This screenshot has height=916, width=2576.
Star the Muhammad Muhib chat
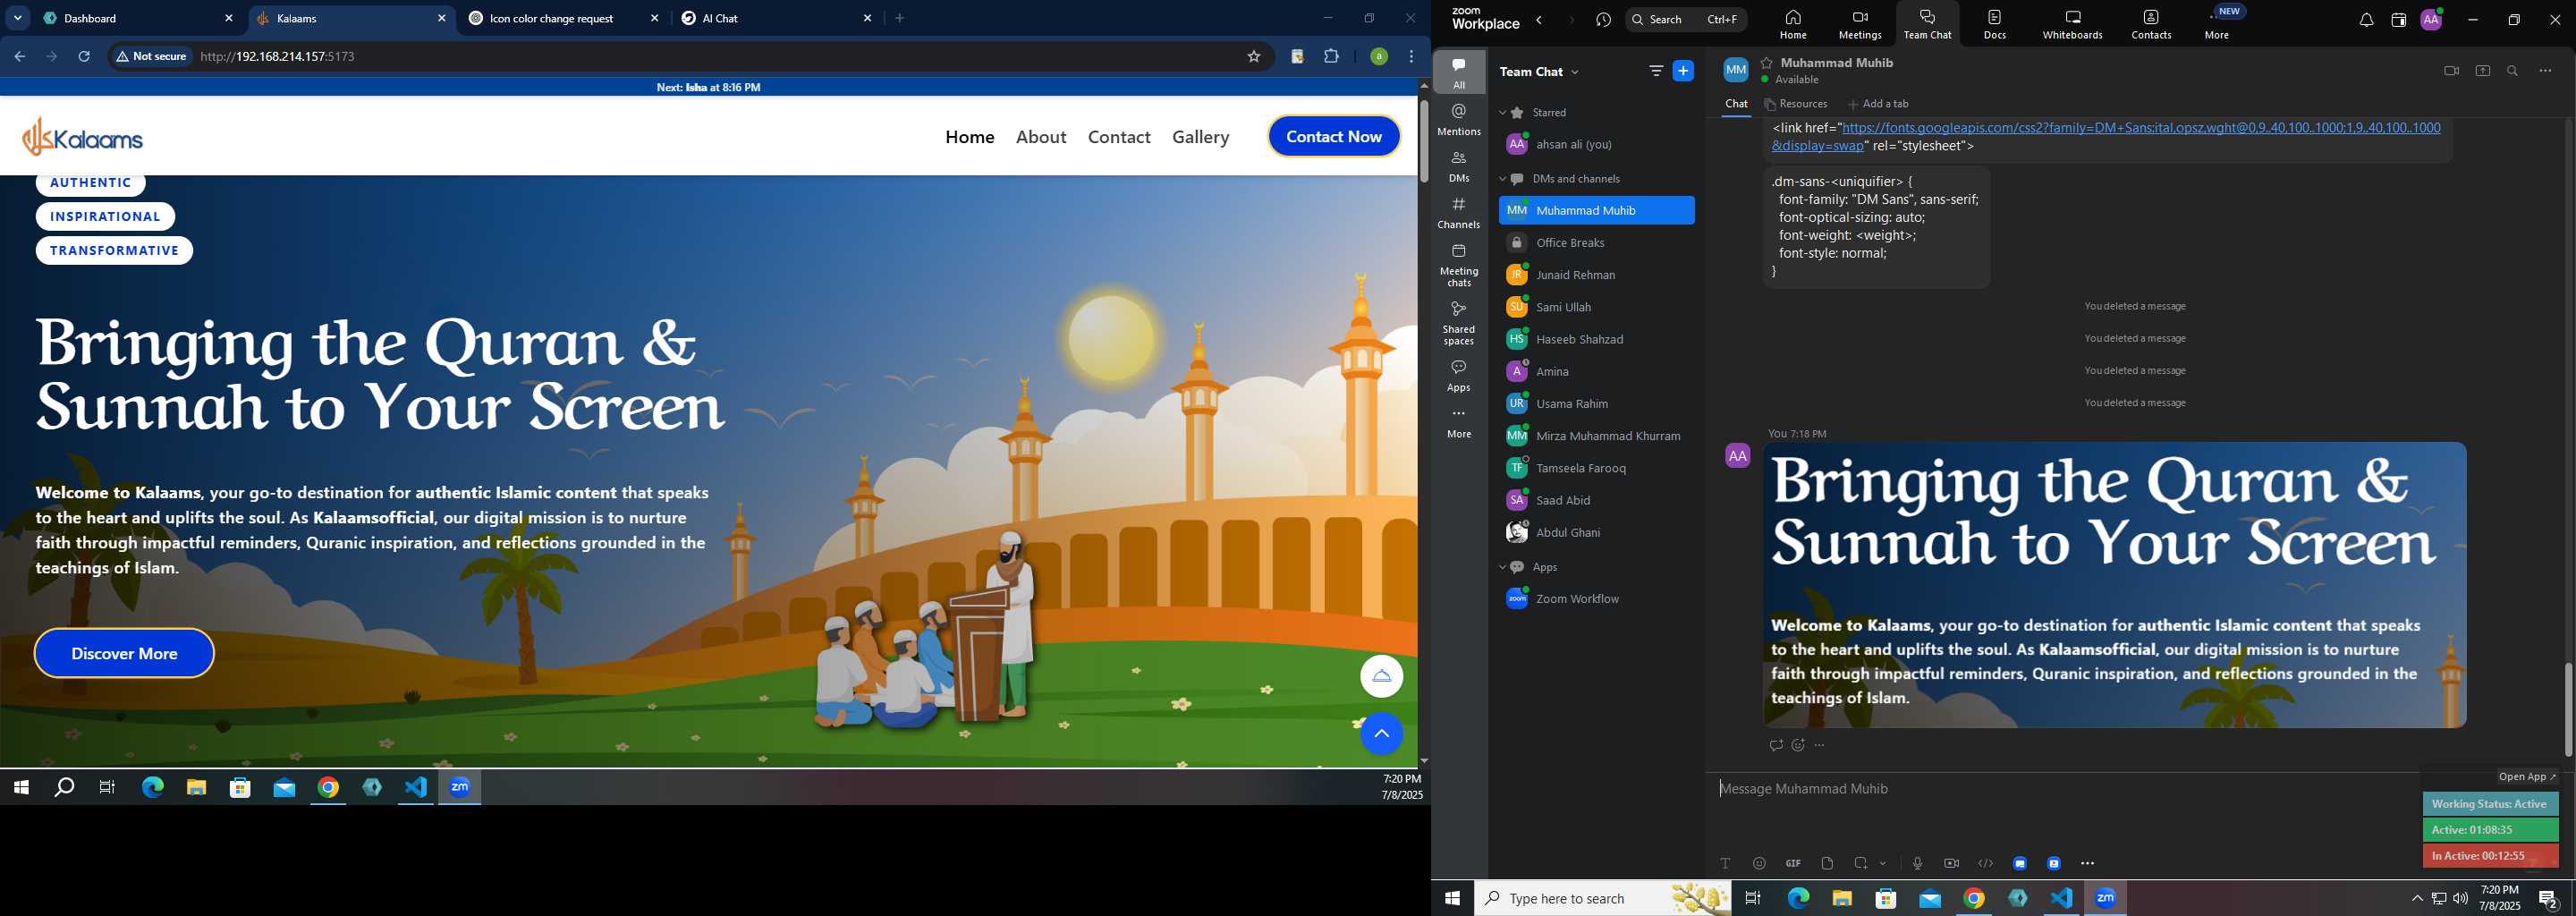pos(1767,62)
